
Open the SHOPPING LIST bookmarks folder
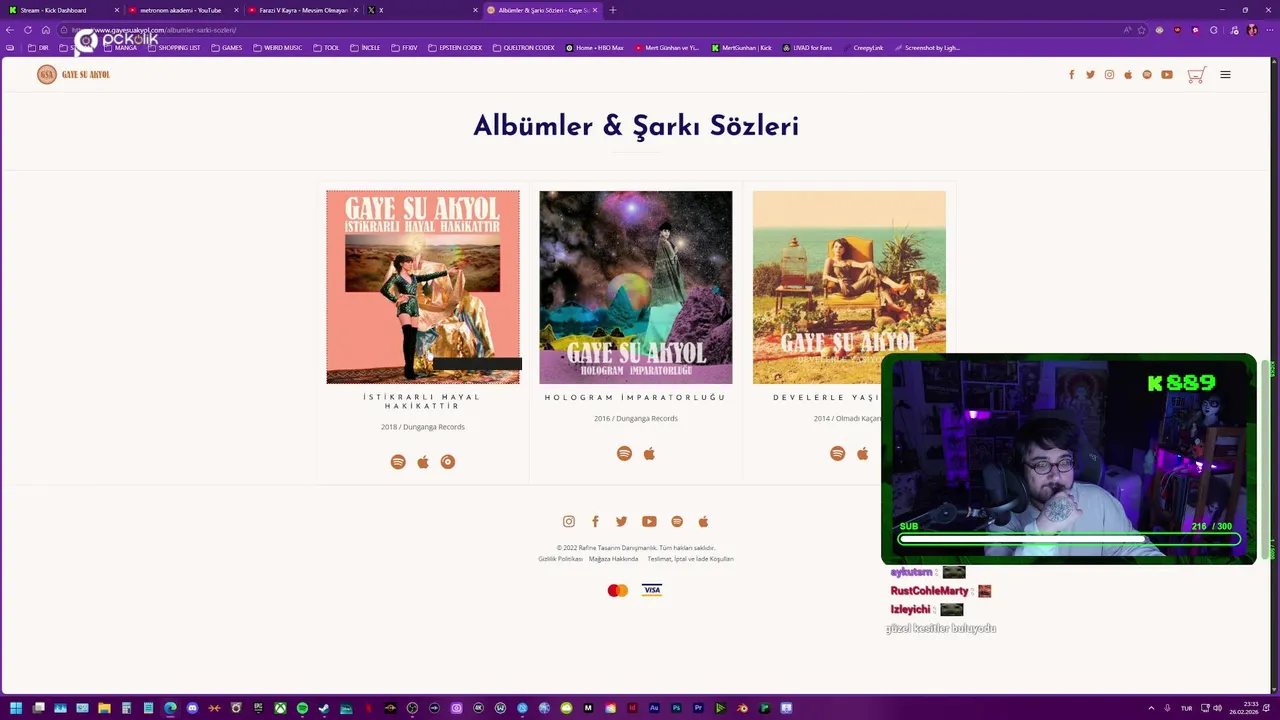pyautogui.click(x=173, y=48)
